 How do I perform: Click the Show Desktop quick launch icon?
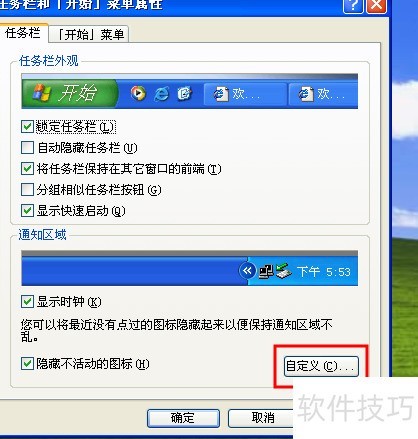point(185,94)
